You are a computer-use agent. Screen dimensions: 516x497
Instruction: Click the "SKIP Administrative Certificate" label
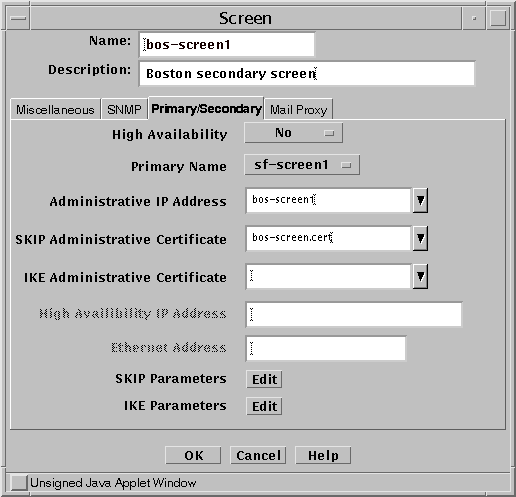tap(121, 239)
